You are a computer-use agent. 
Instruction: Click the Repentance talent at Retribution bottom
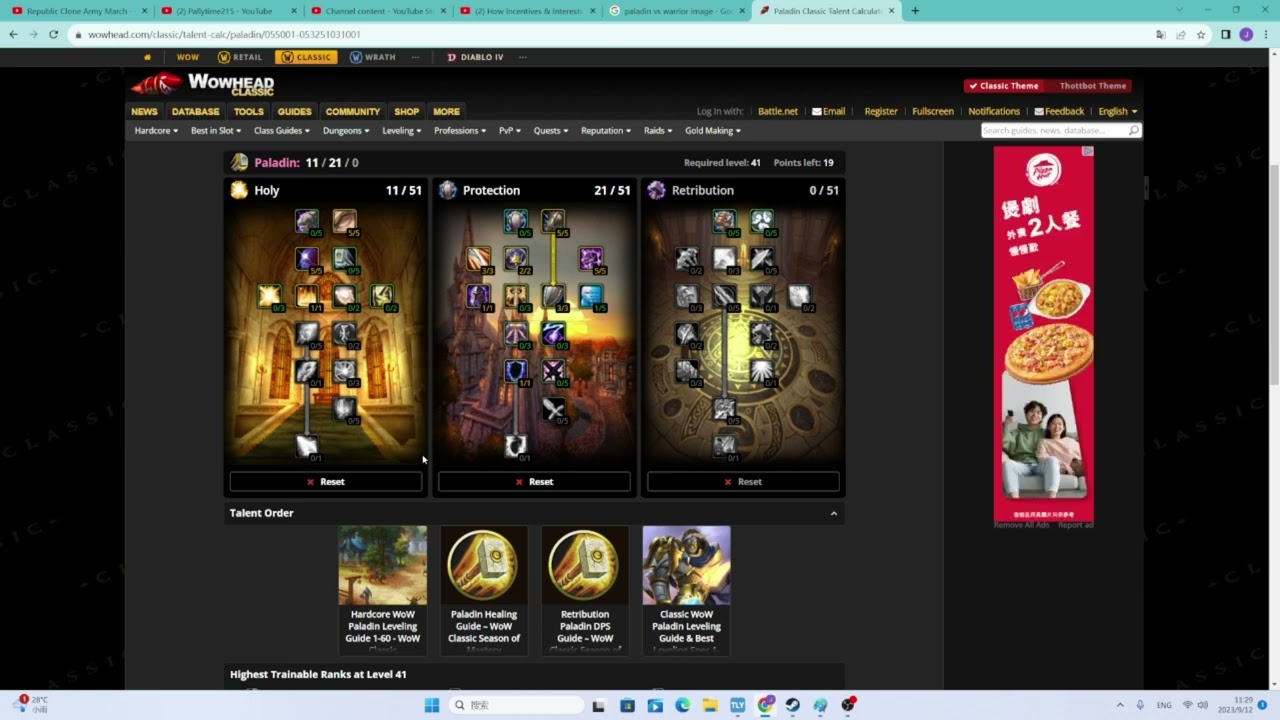[x=724, y=446]
